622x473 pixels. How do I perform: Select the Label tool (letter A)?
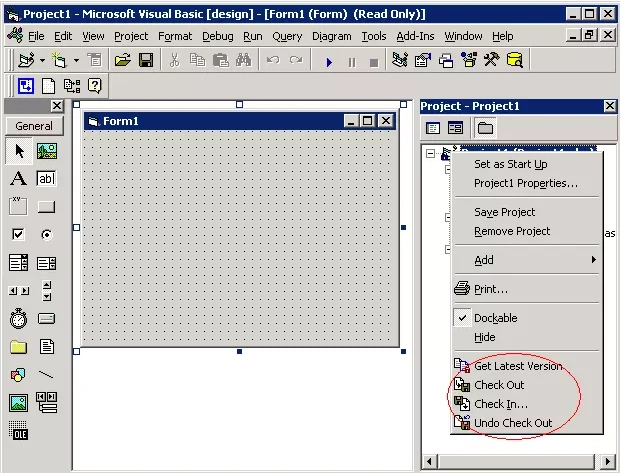tap(18, 179)
